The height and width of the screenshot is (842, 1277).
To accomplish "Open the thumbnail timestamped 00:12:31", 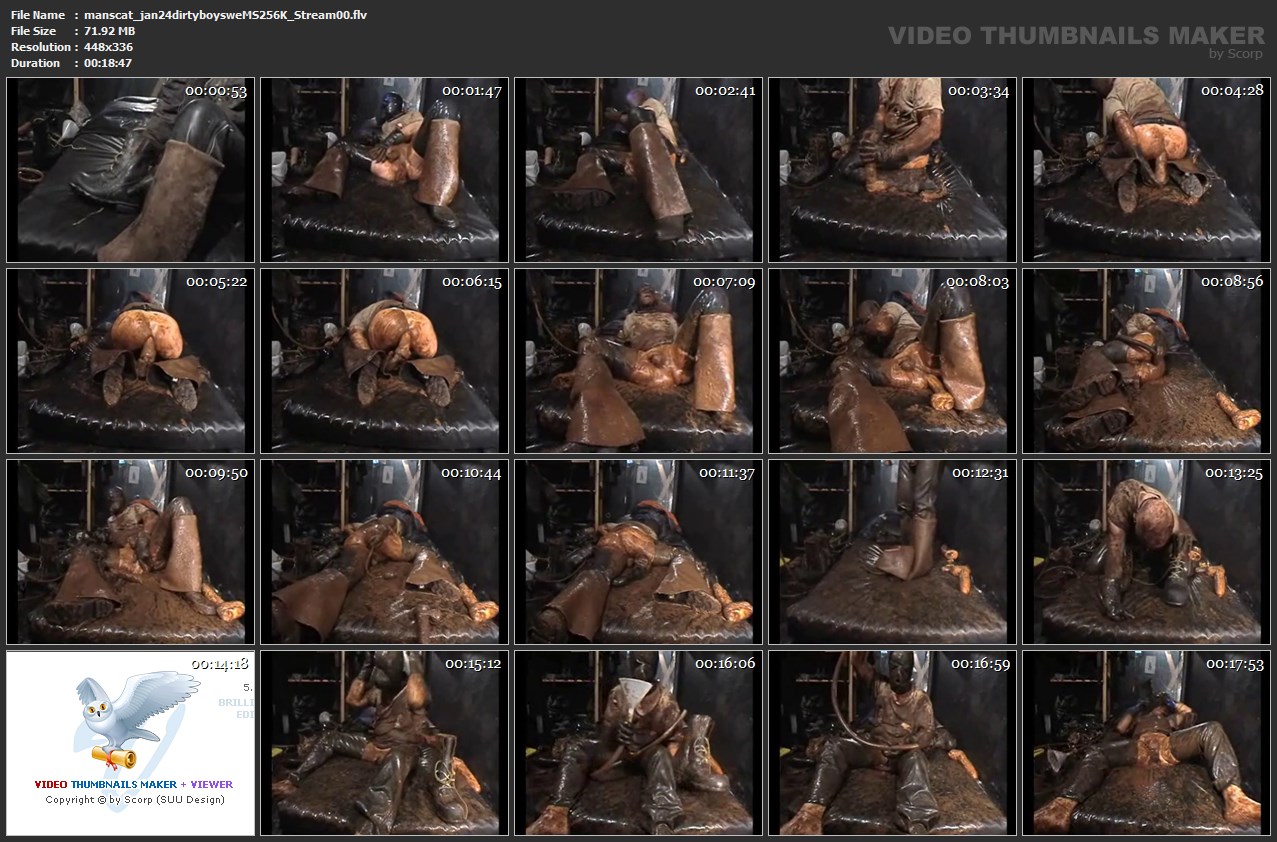I will point(892,552).
